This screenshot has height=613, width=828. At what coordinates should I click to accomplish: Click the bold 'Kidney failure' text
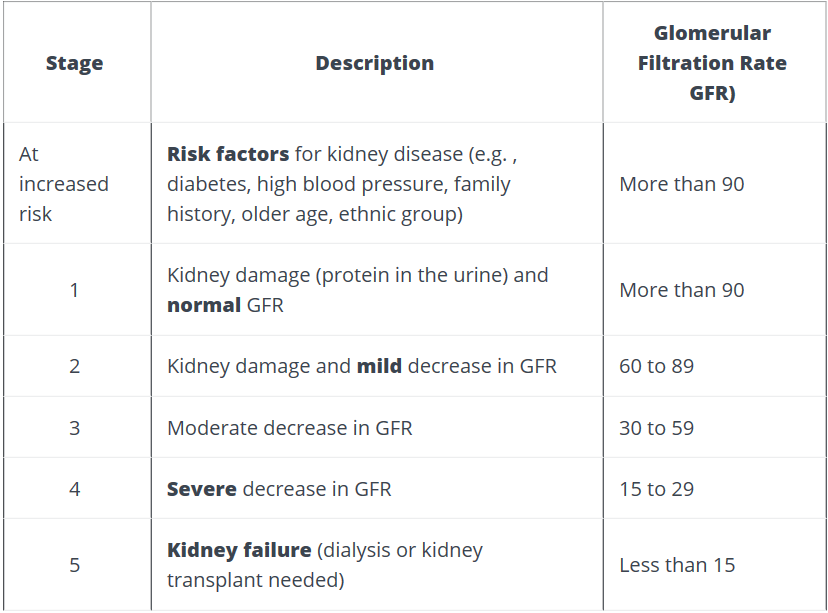pos(239,550)
